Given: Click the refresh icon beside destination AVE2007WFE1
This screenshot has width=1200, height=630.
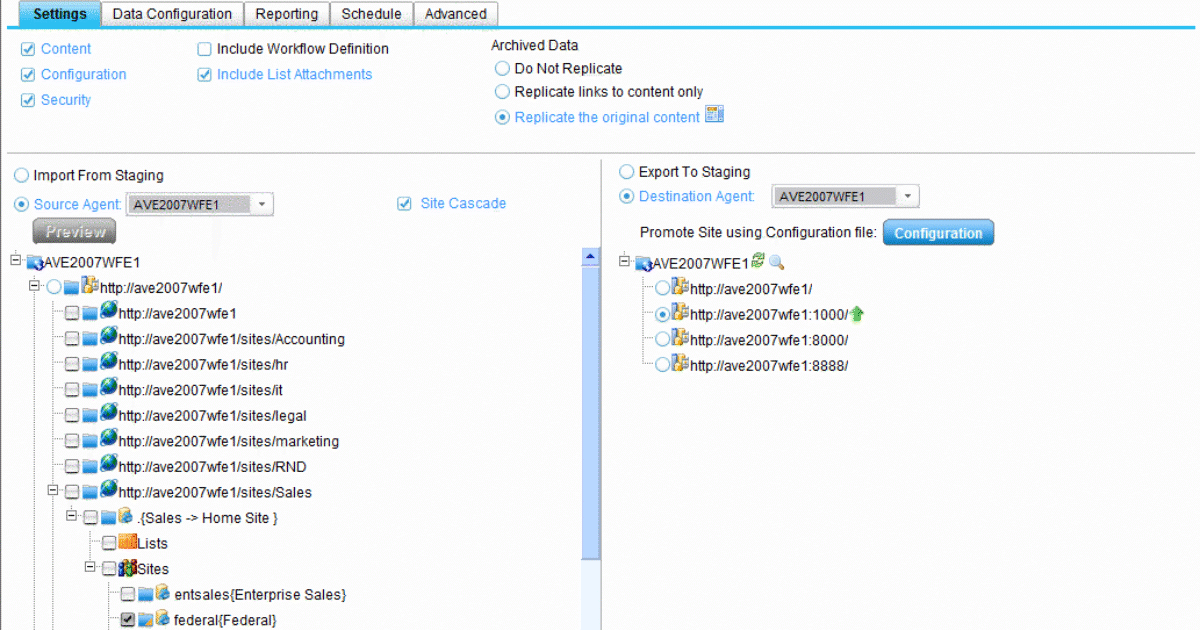Looking at the screenshot, I should coord(757,262).
